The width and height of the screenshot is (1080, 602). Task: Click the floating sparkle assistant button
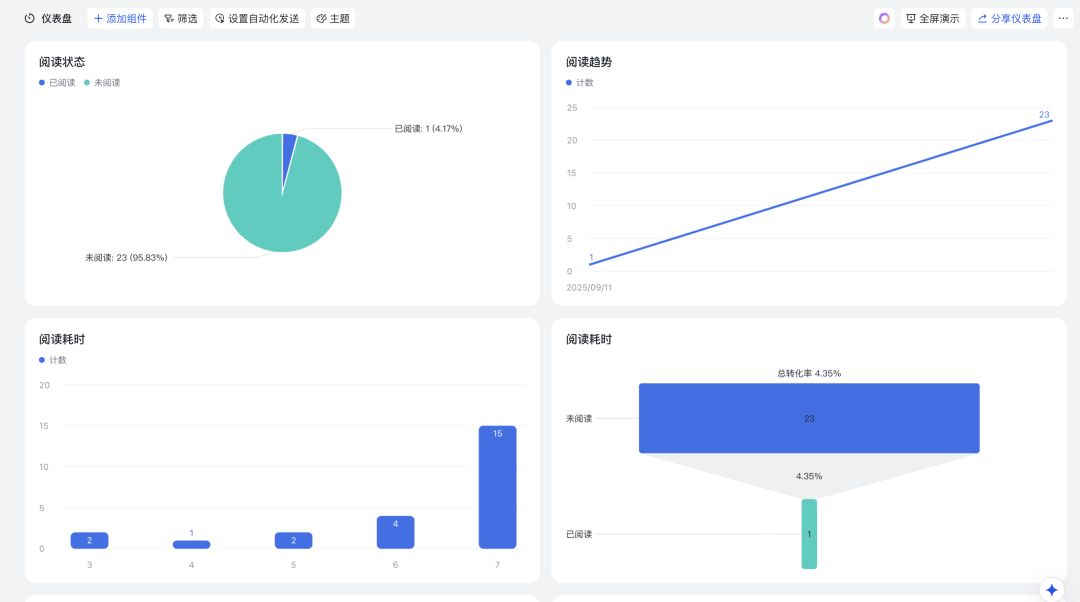click(1051, 590)
